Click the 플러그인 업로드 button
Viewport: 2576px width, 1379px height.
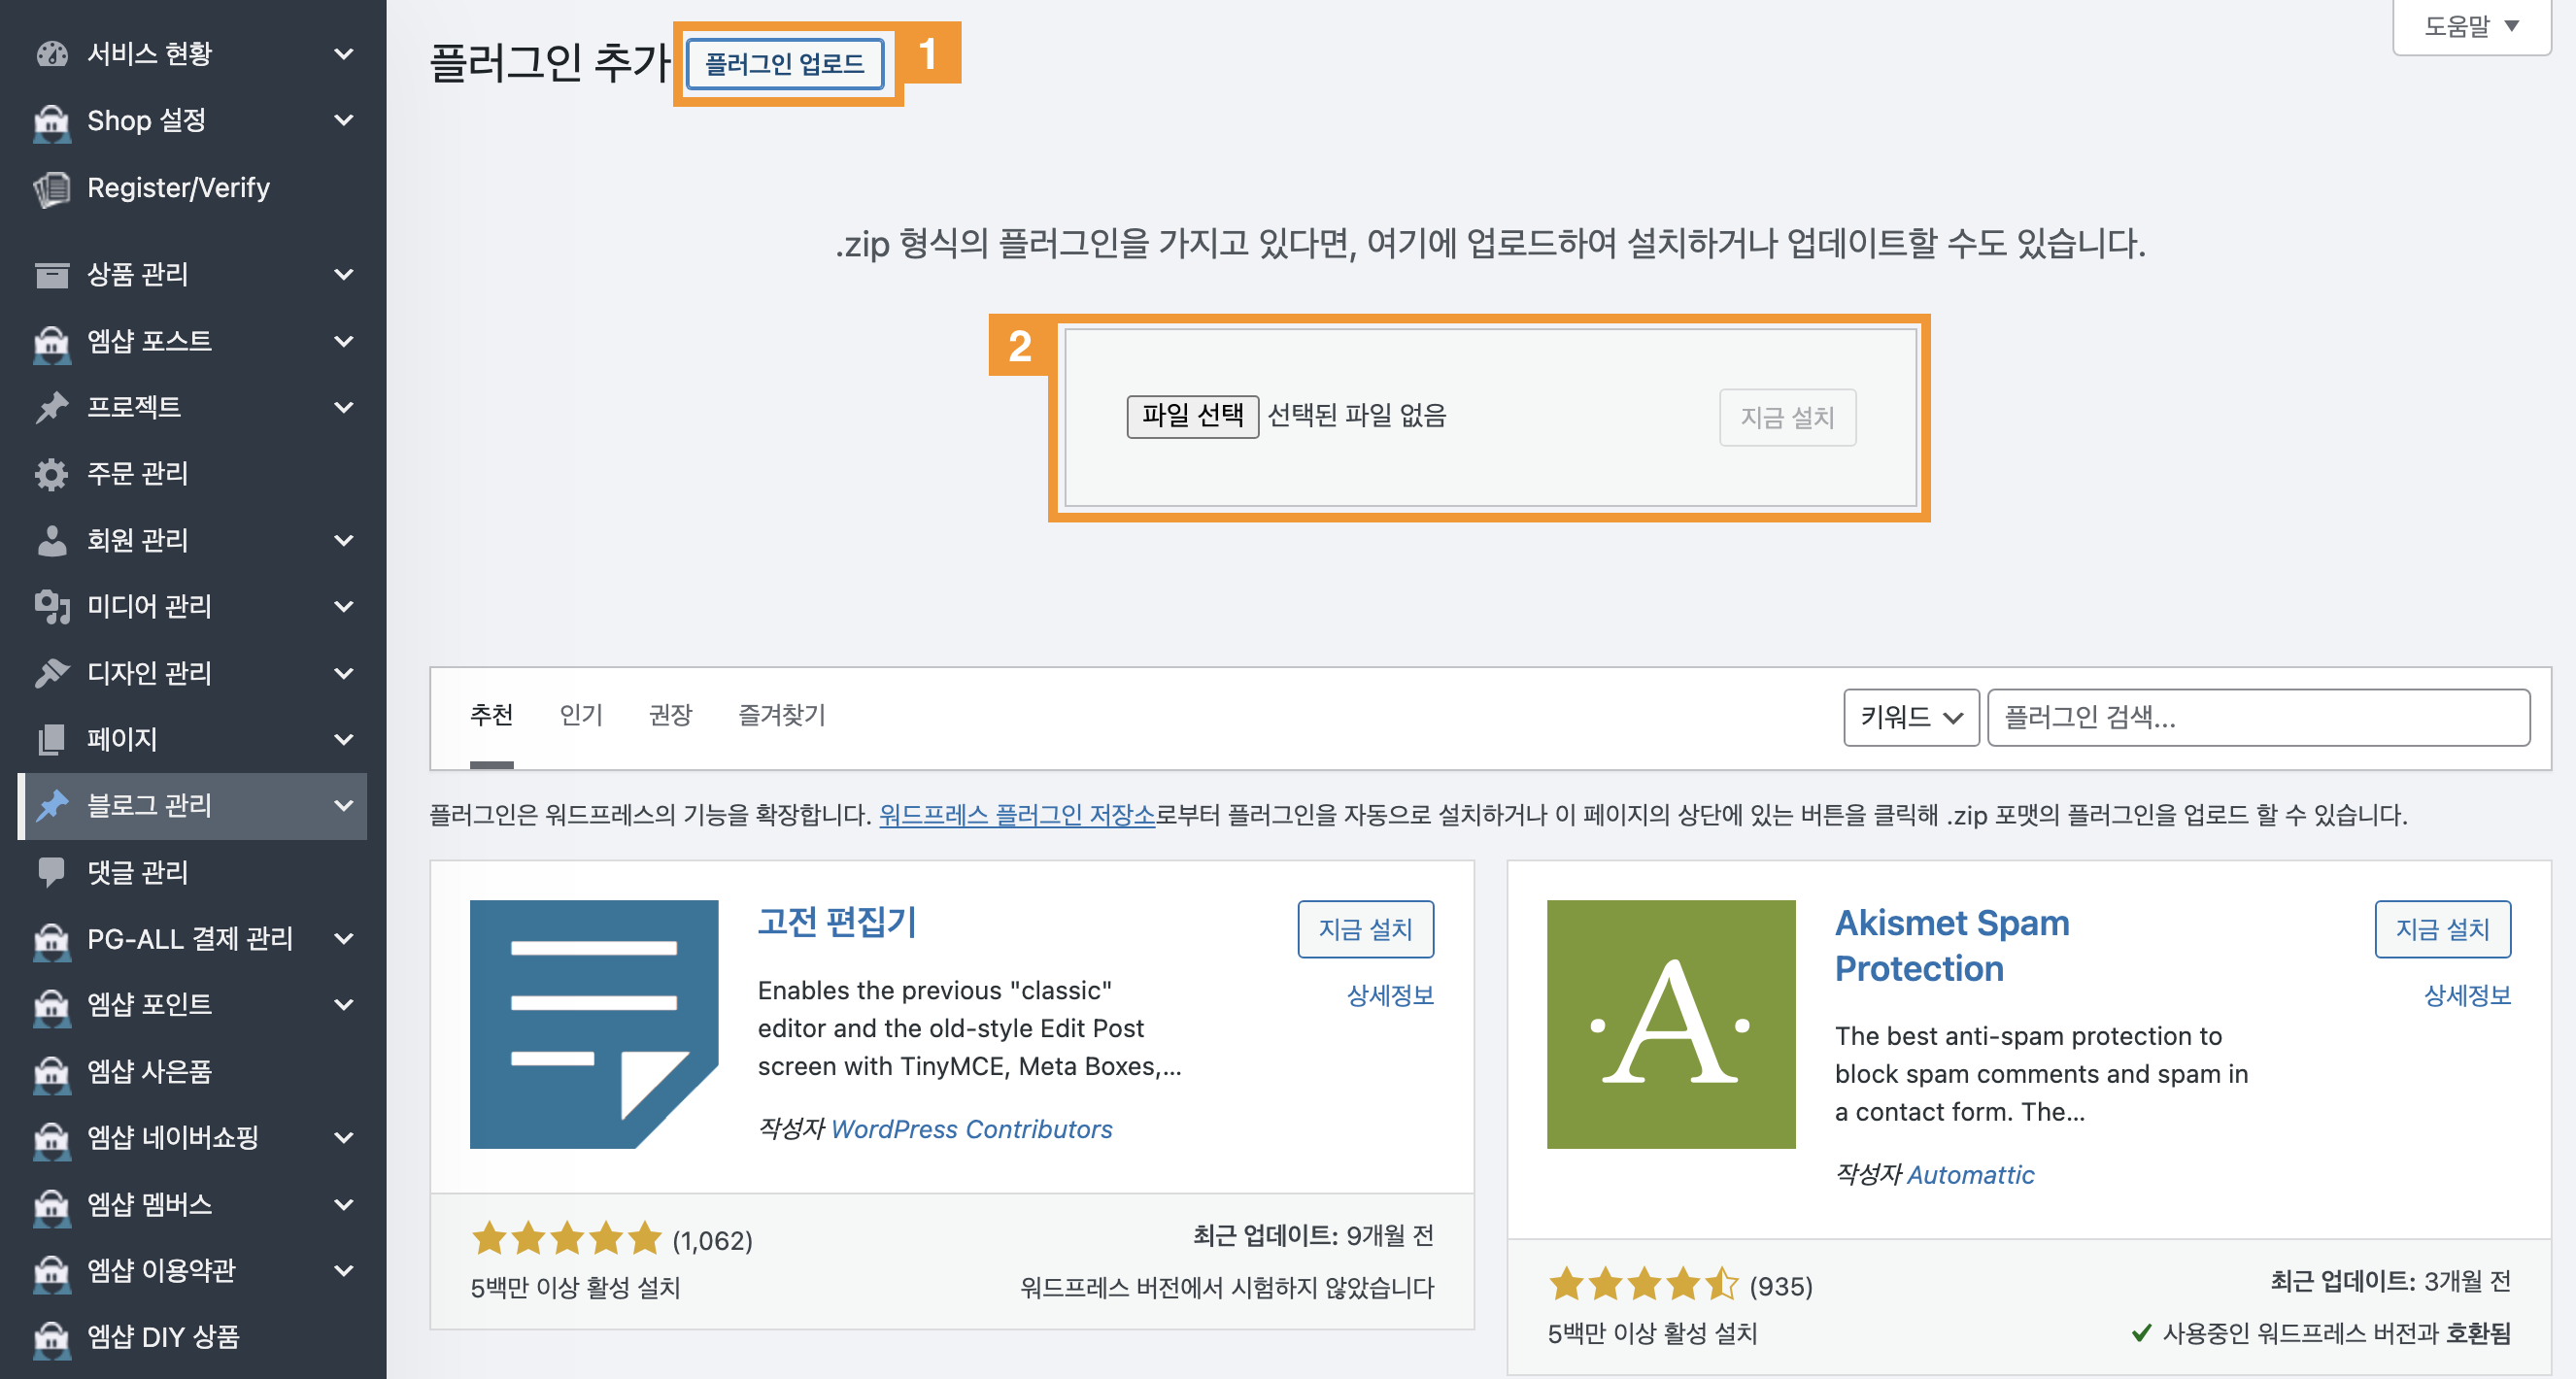785,64
